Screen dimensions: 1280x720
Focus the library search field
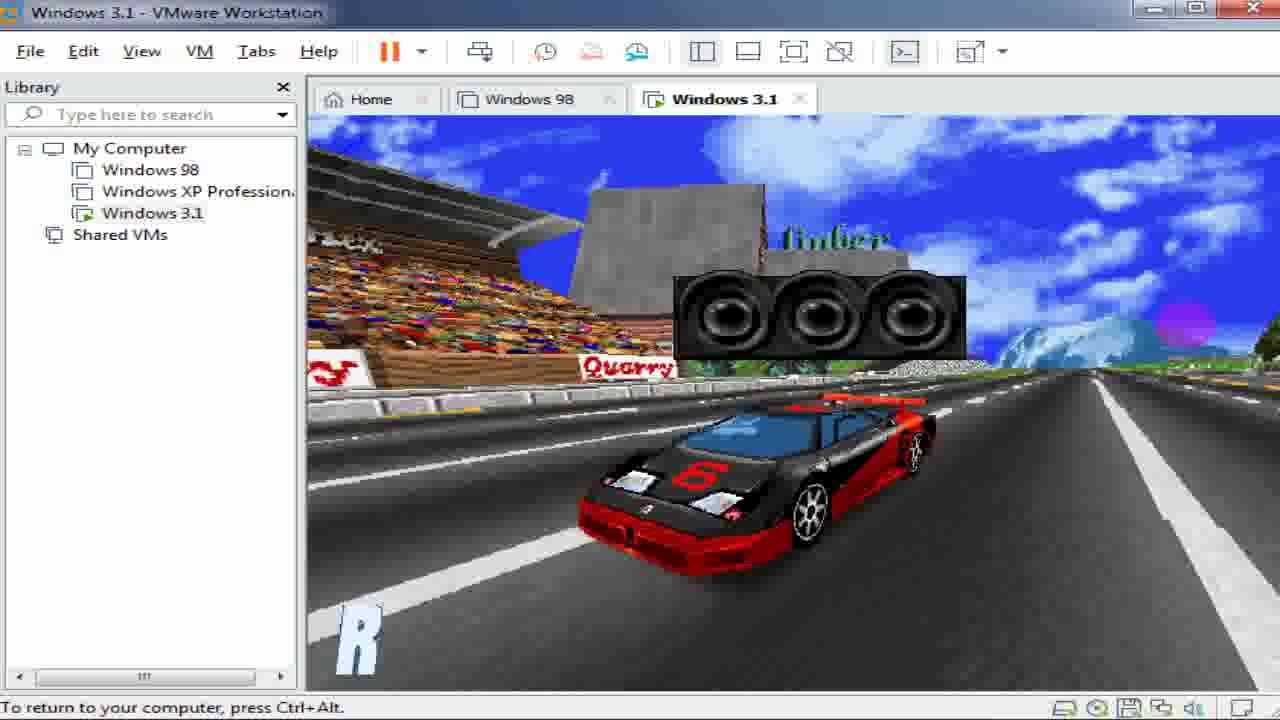pyautogui.click(x=150, y=115)
